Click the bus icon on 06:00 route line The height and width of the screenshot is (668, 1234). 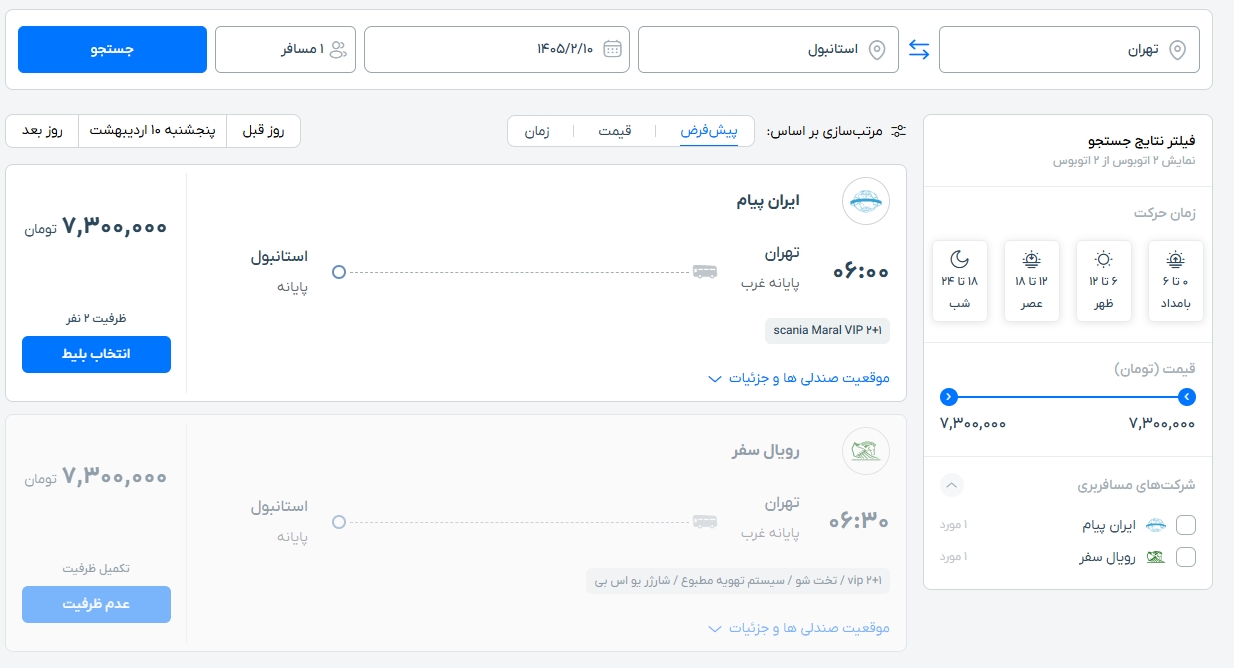click(x=704, y=271)
